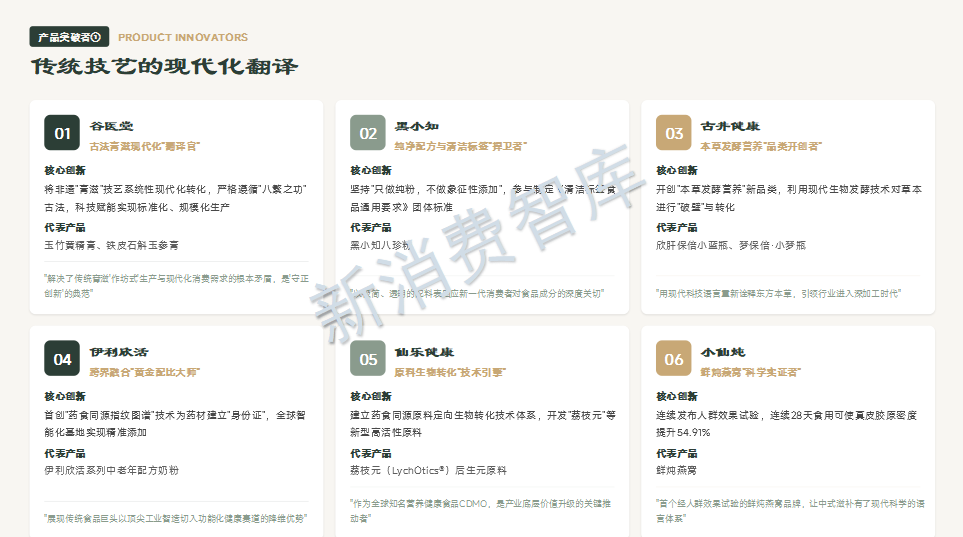Open the 古井健康 card title
Viewport: 963px width, 537px height.
(x=730, y=126)
